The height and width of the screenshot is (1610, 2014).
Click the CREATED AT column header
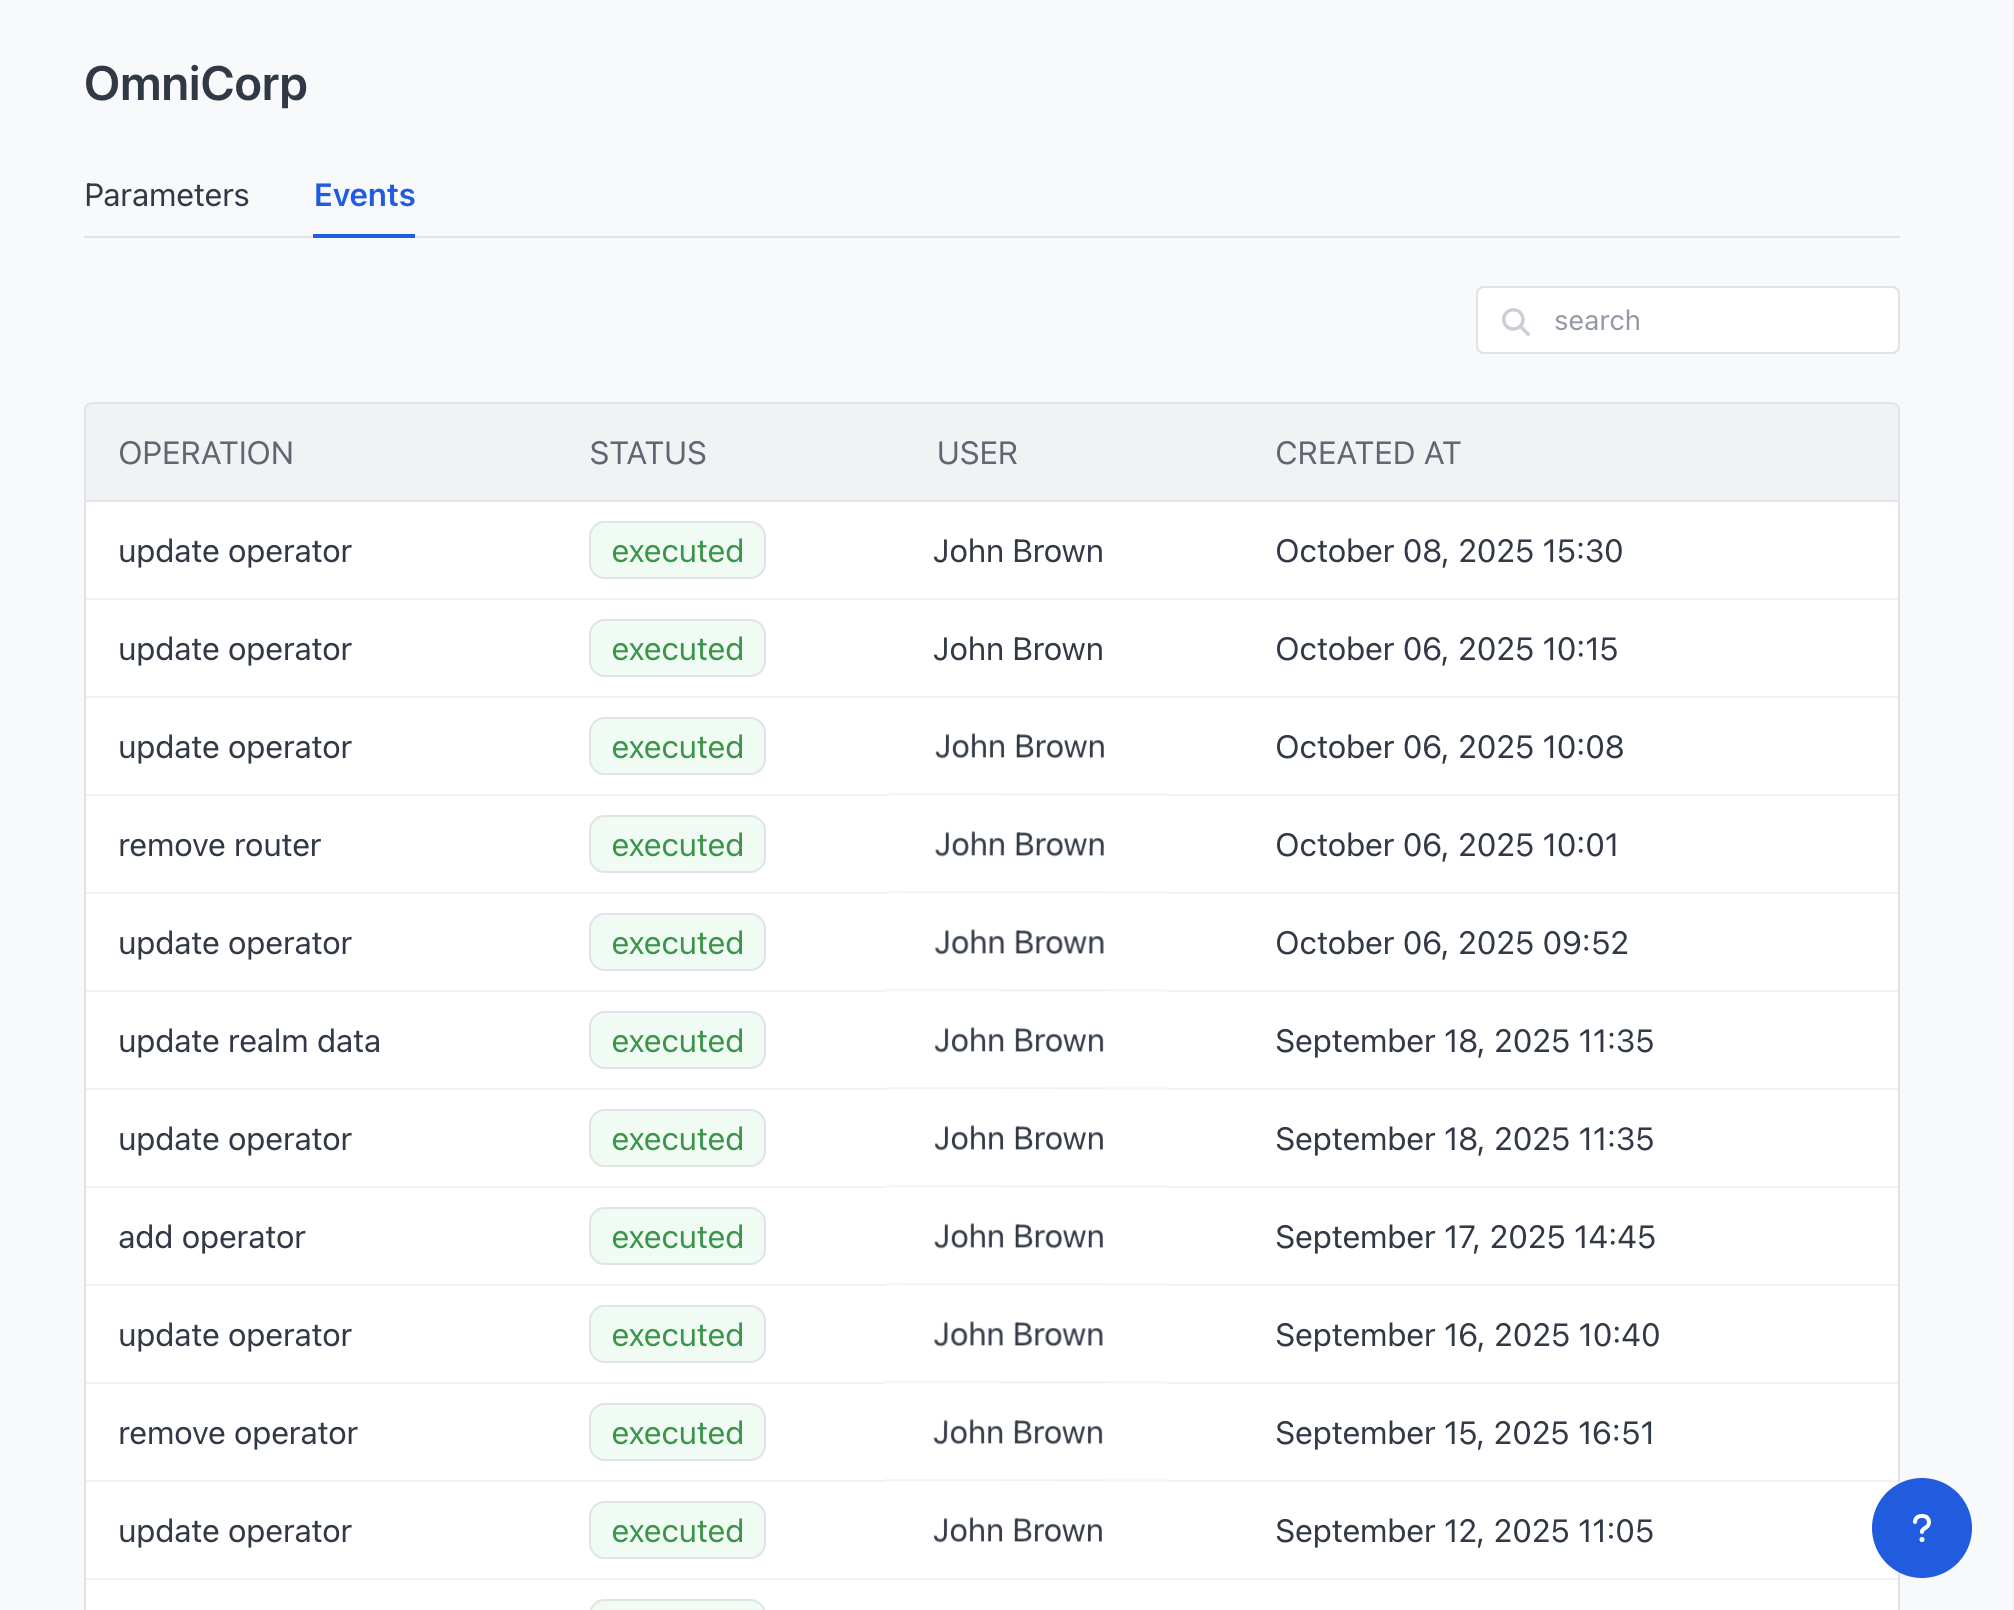[1367, 453]
